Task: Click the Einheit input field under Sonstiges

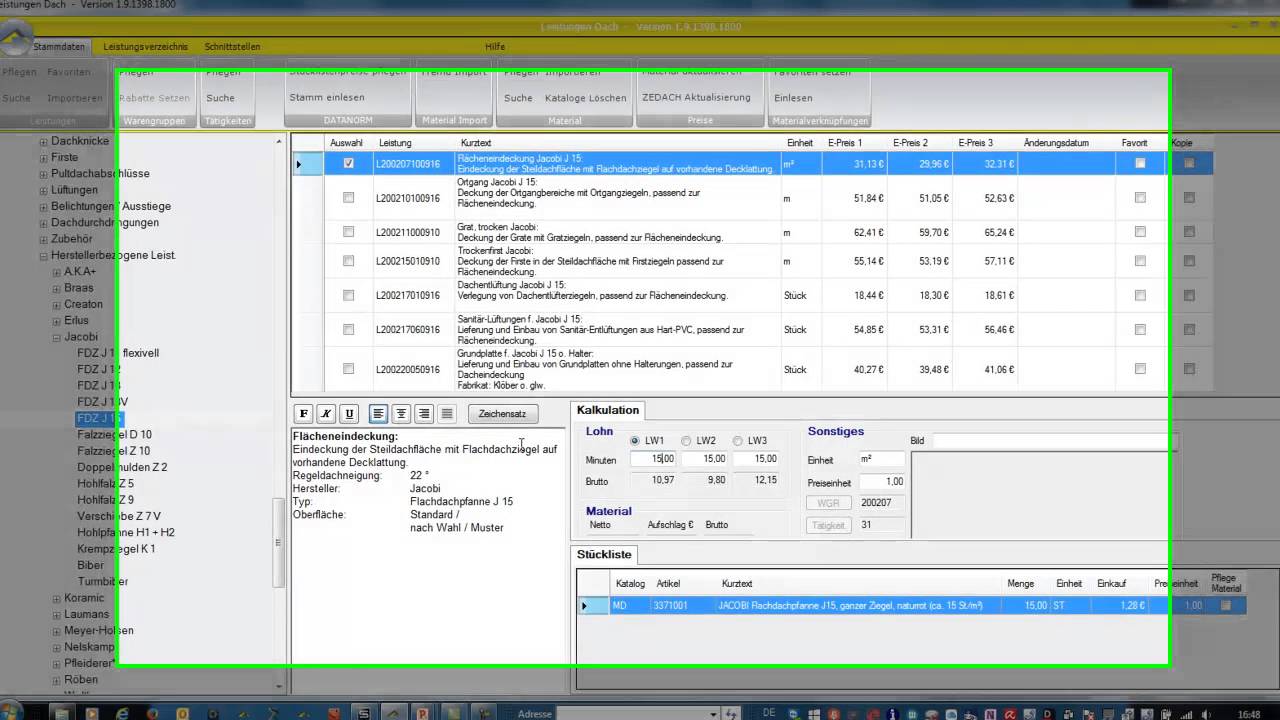Action: point(881,459)
